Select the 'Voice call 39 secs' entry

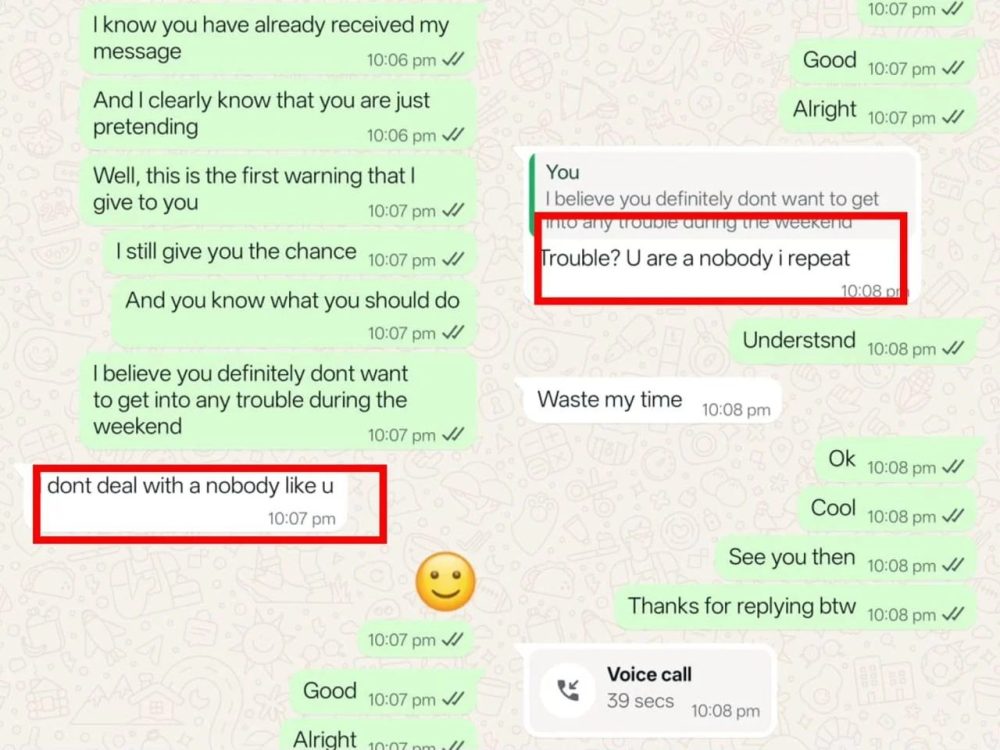click(x=649, y=691)
